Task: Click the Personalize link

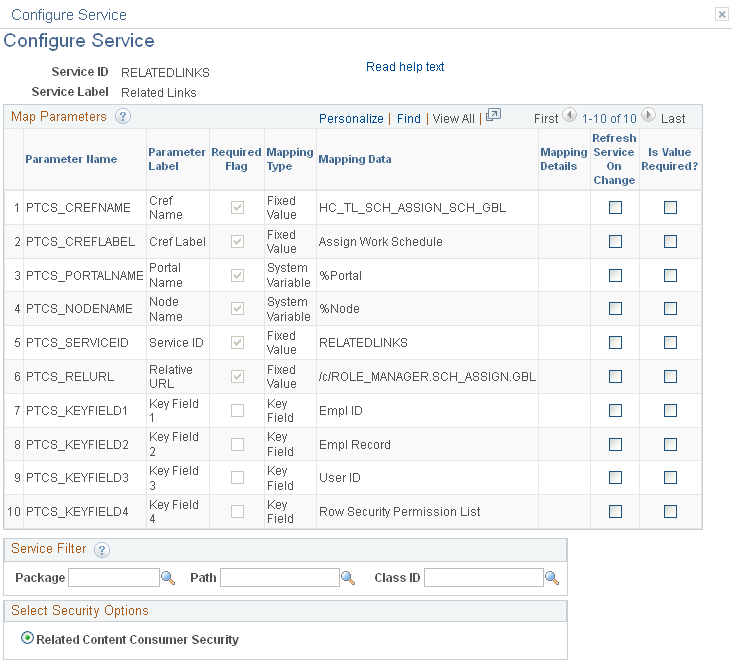Action: click(x=351, y=119)
